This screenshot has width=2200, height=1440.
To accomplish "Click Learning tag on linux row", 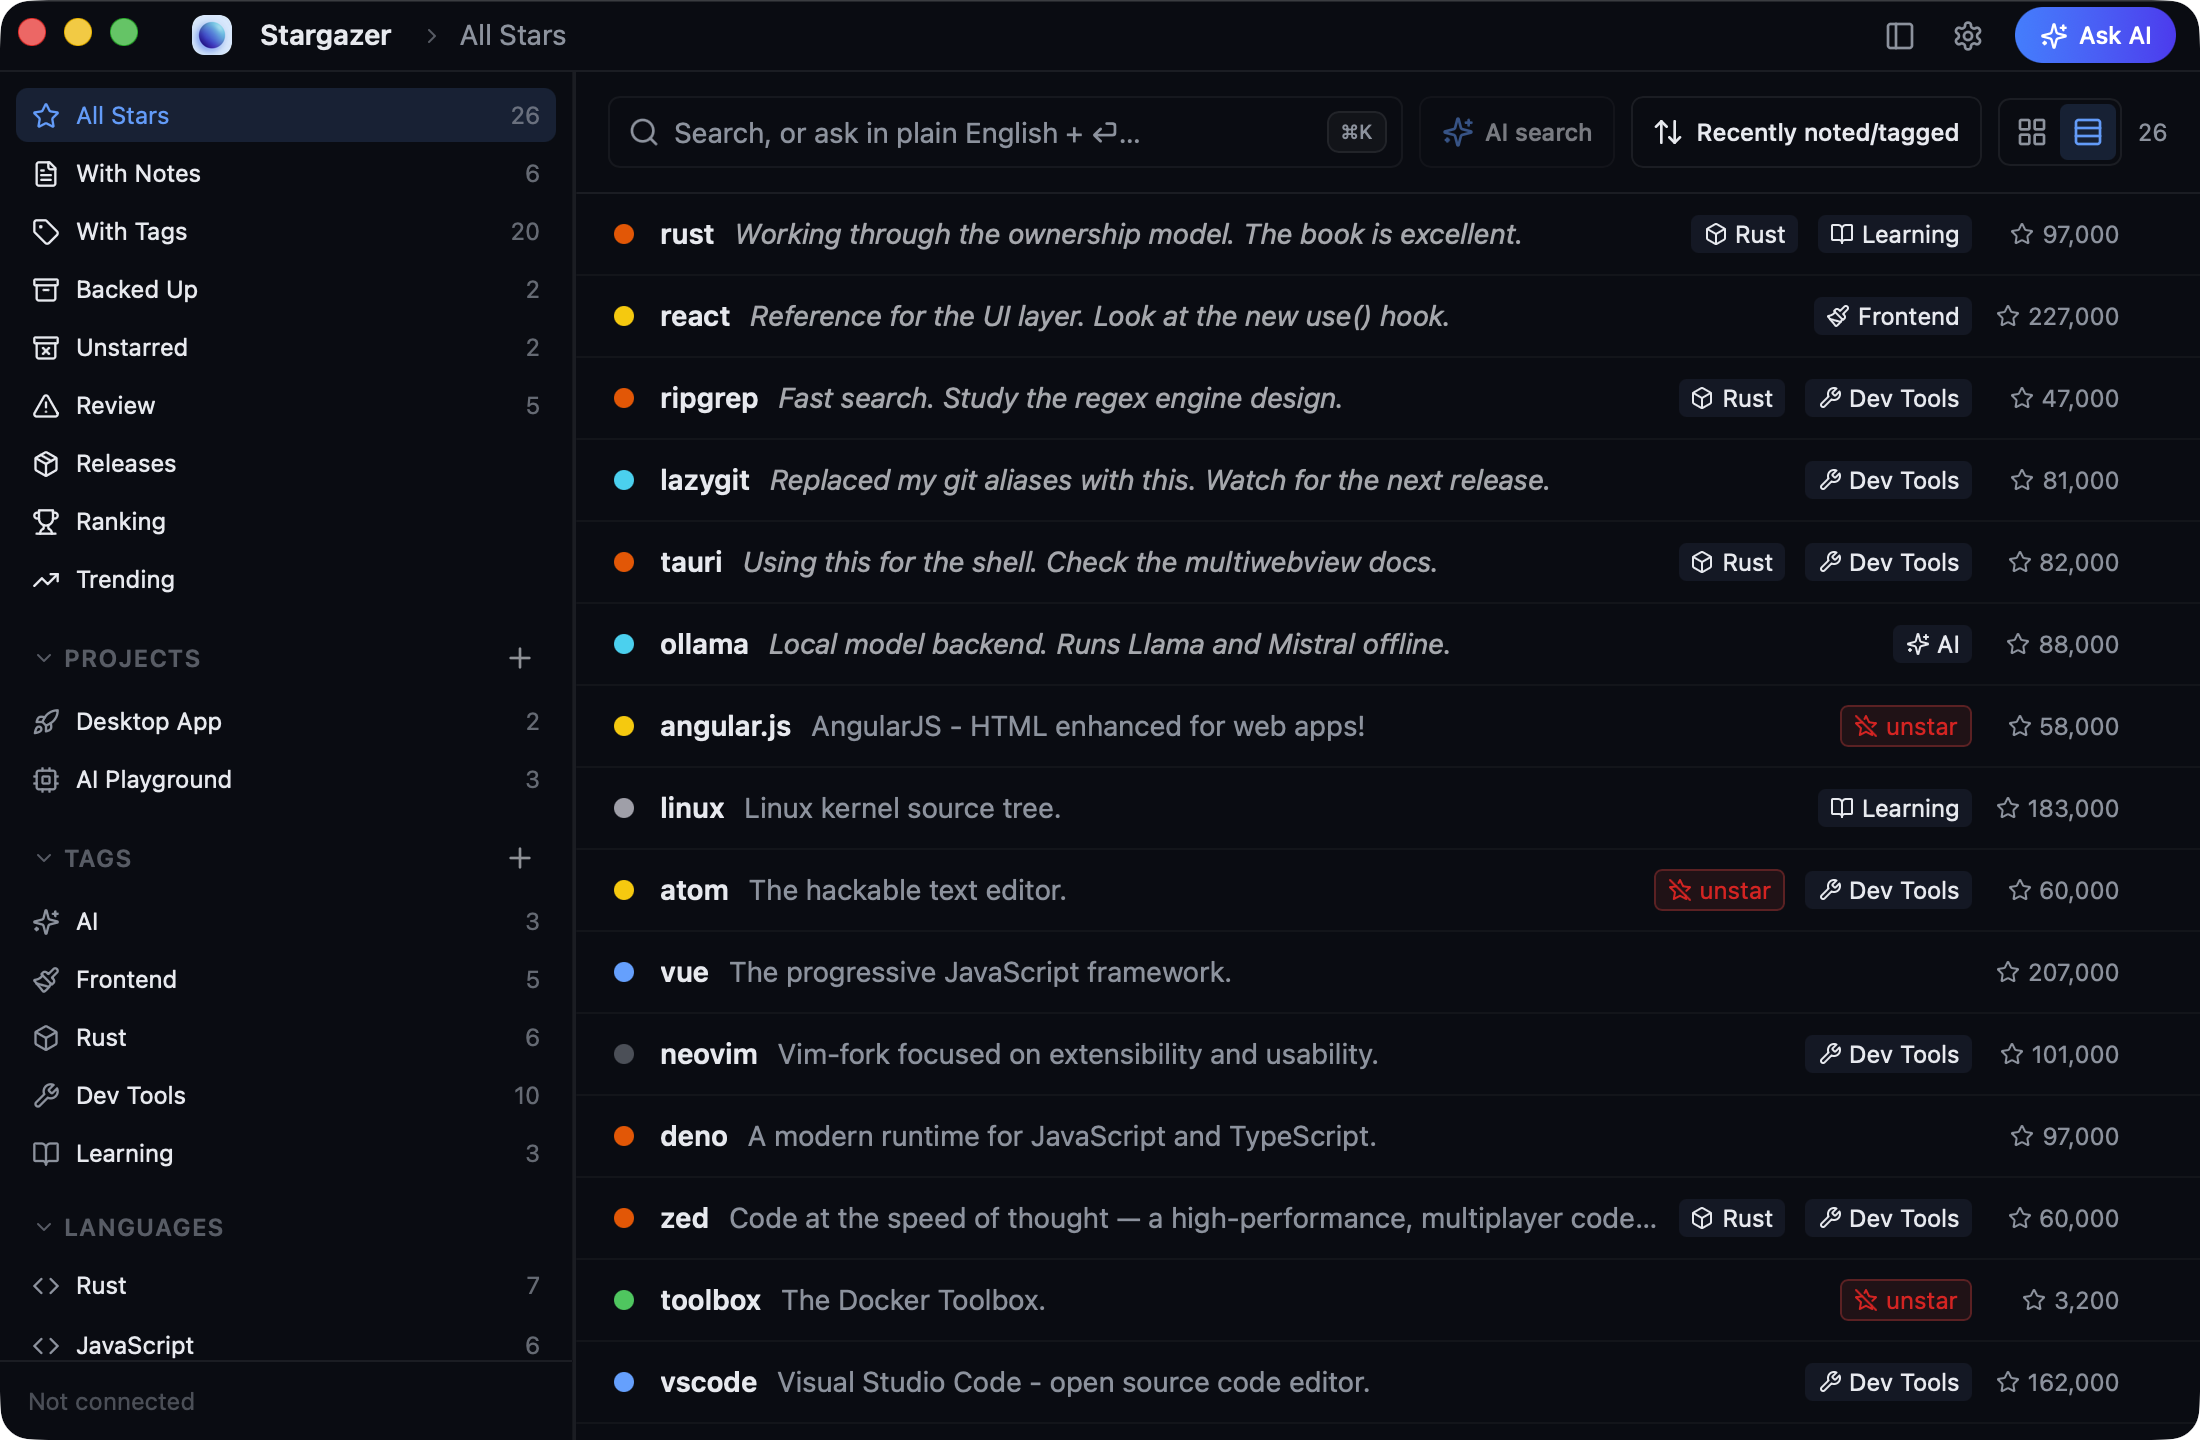I will pos(1894,808).
